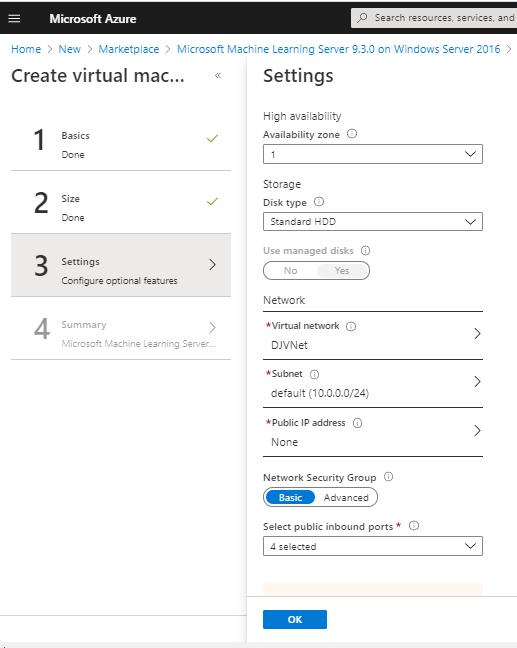Click the OK button
517x648 pixels.
coord(295,619)
